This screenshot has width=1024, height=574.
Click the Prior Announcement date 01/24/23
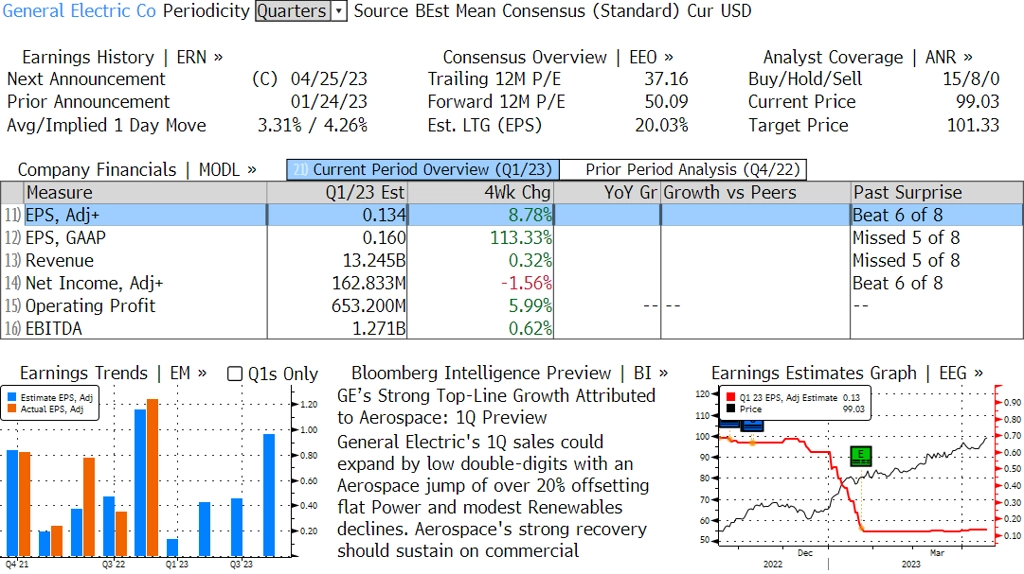[x=329, y=102]
